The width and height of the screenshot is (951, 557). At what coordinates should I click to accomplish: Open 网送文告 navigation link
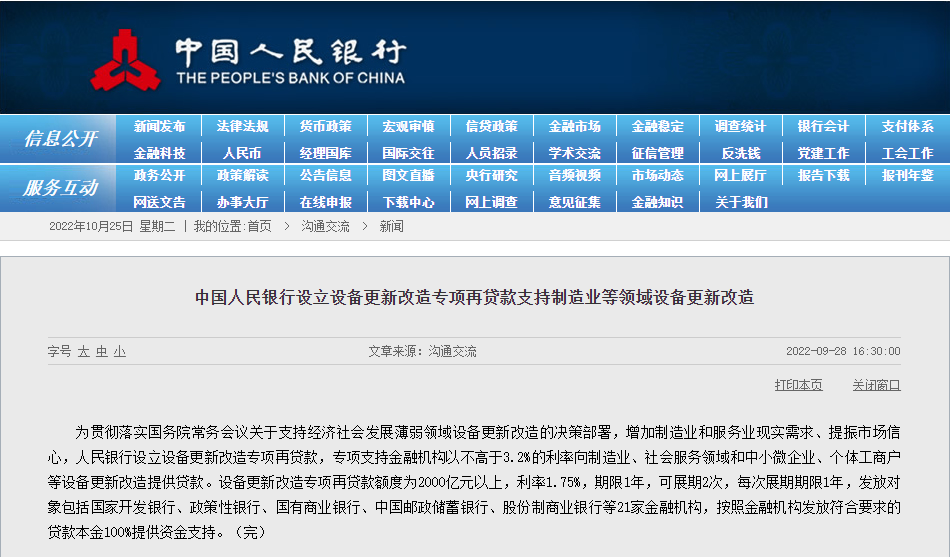pyautogui.click(x=160, y=202)
